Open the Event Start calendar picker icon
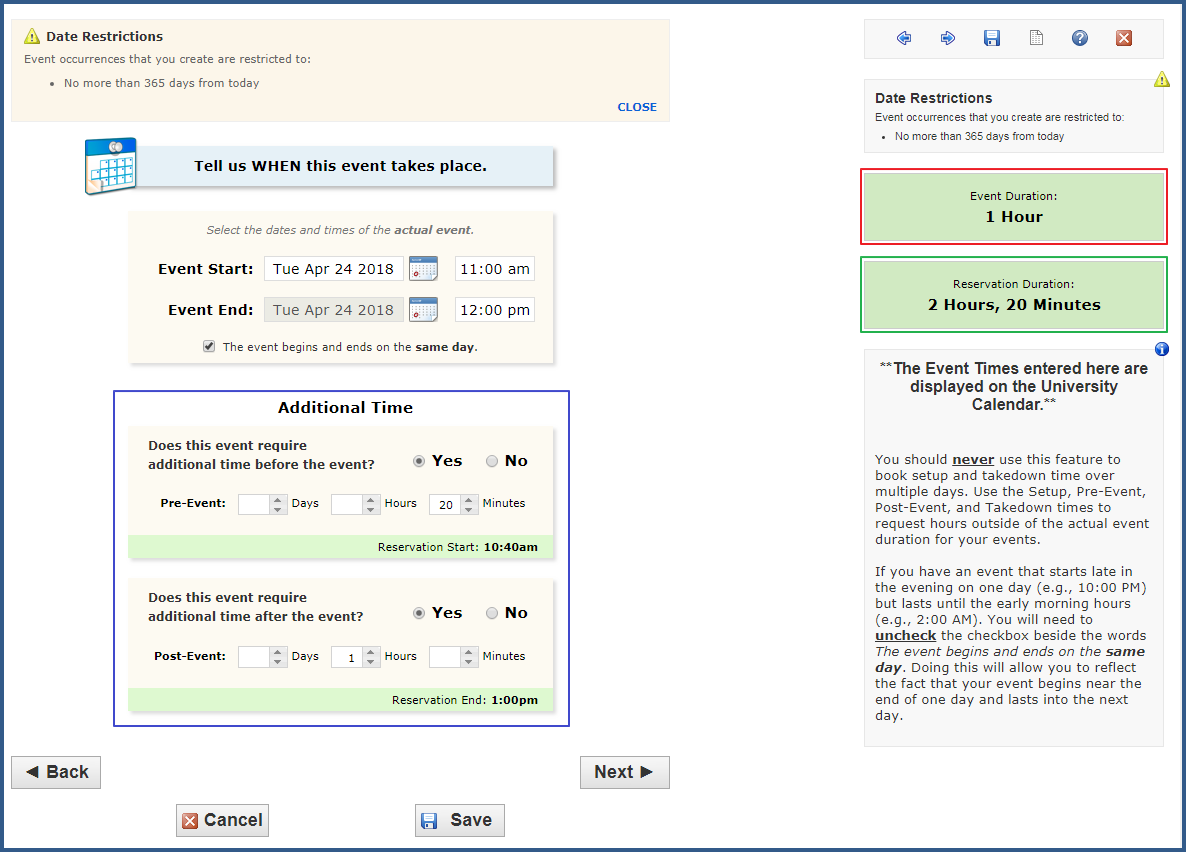The image size is (1186, 852). pyautogui.click(x=423, y=269)
